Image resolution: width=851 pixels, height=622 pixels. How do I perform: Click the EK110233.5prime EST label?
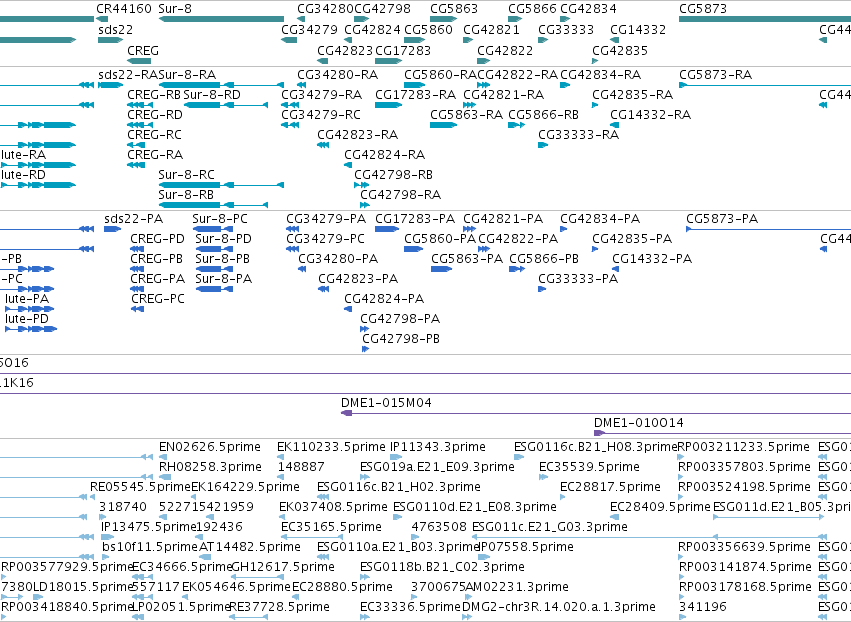coord(332,447)
